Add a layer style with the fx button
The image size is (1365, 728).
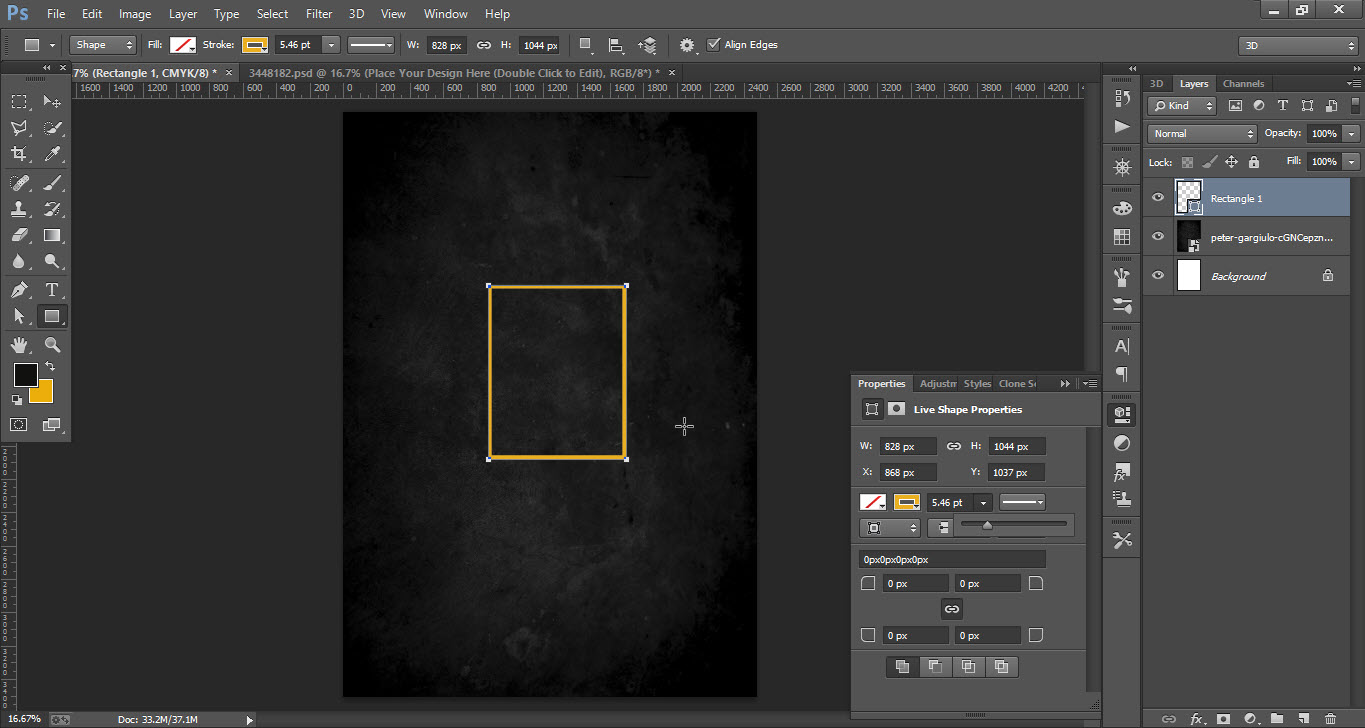[1197, 718]
